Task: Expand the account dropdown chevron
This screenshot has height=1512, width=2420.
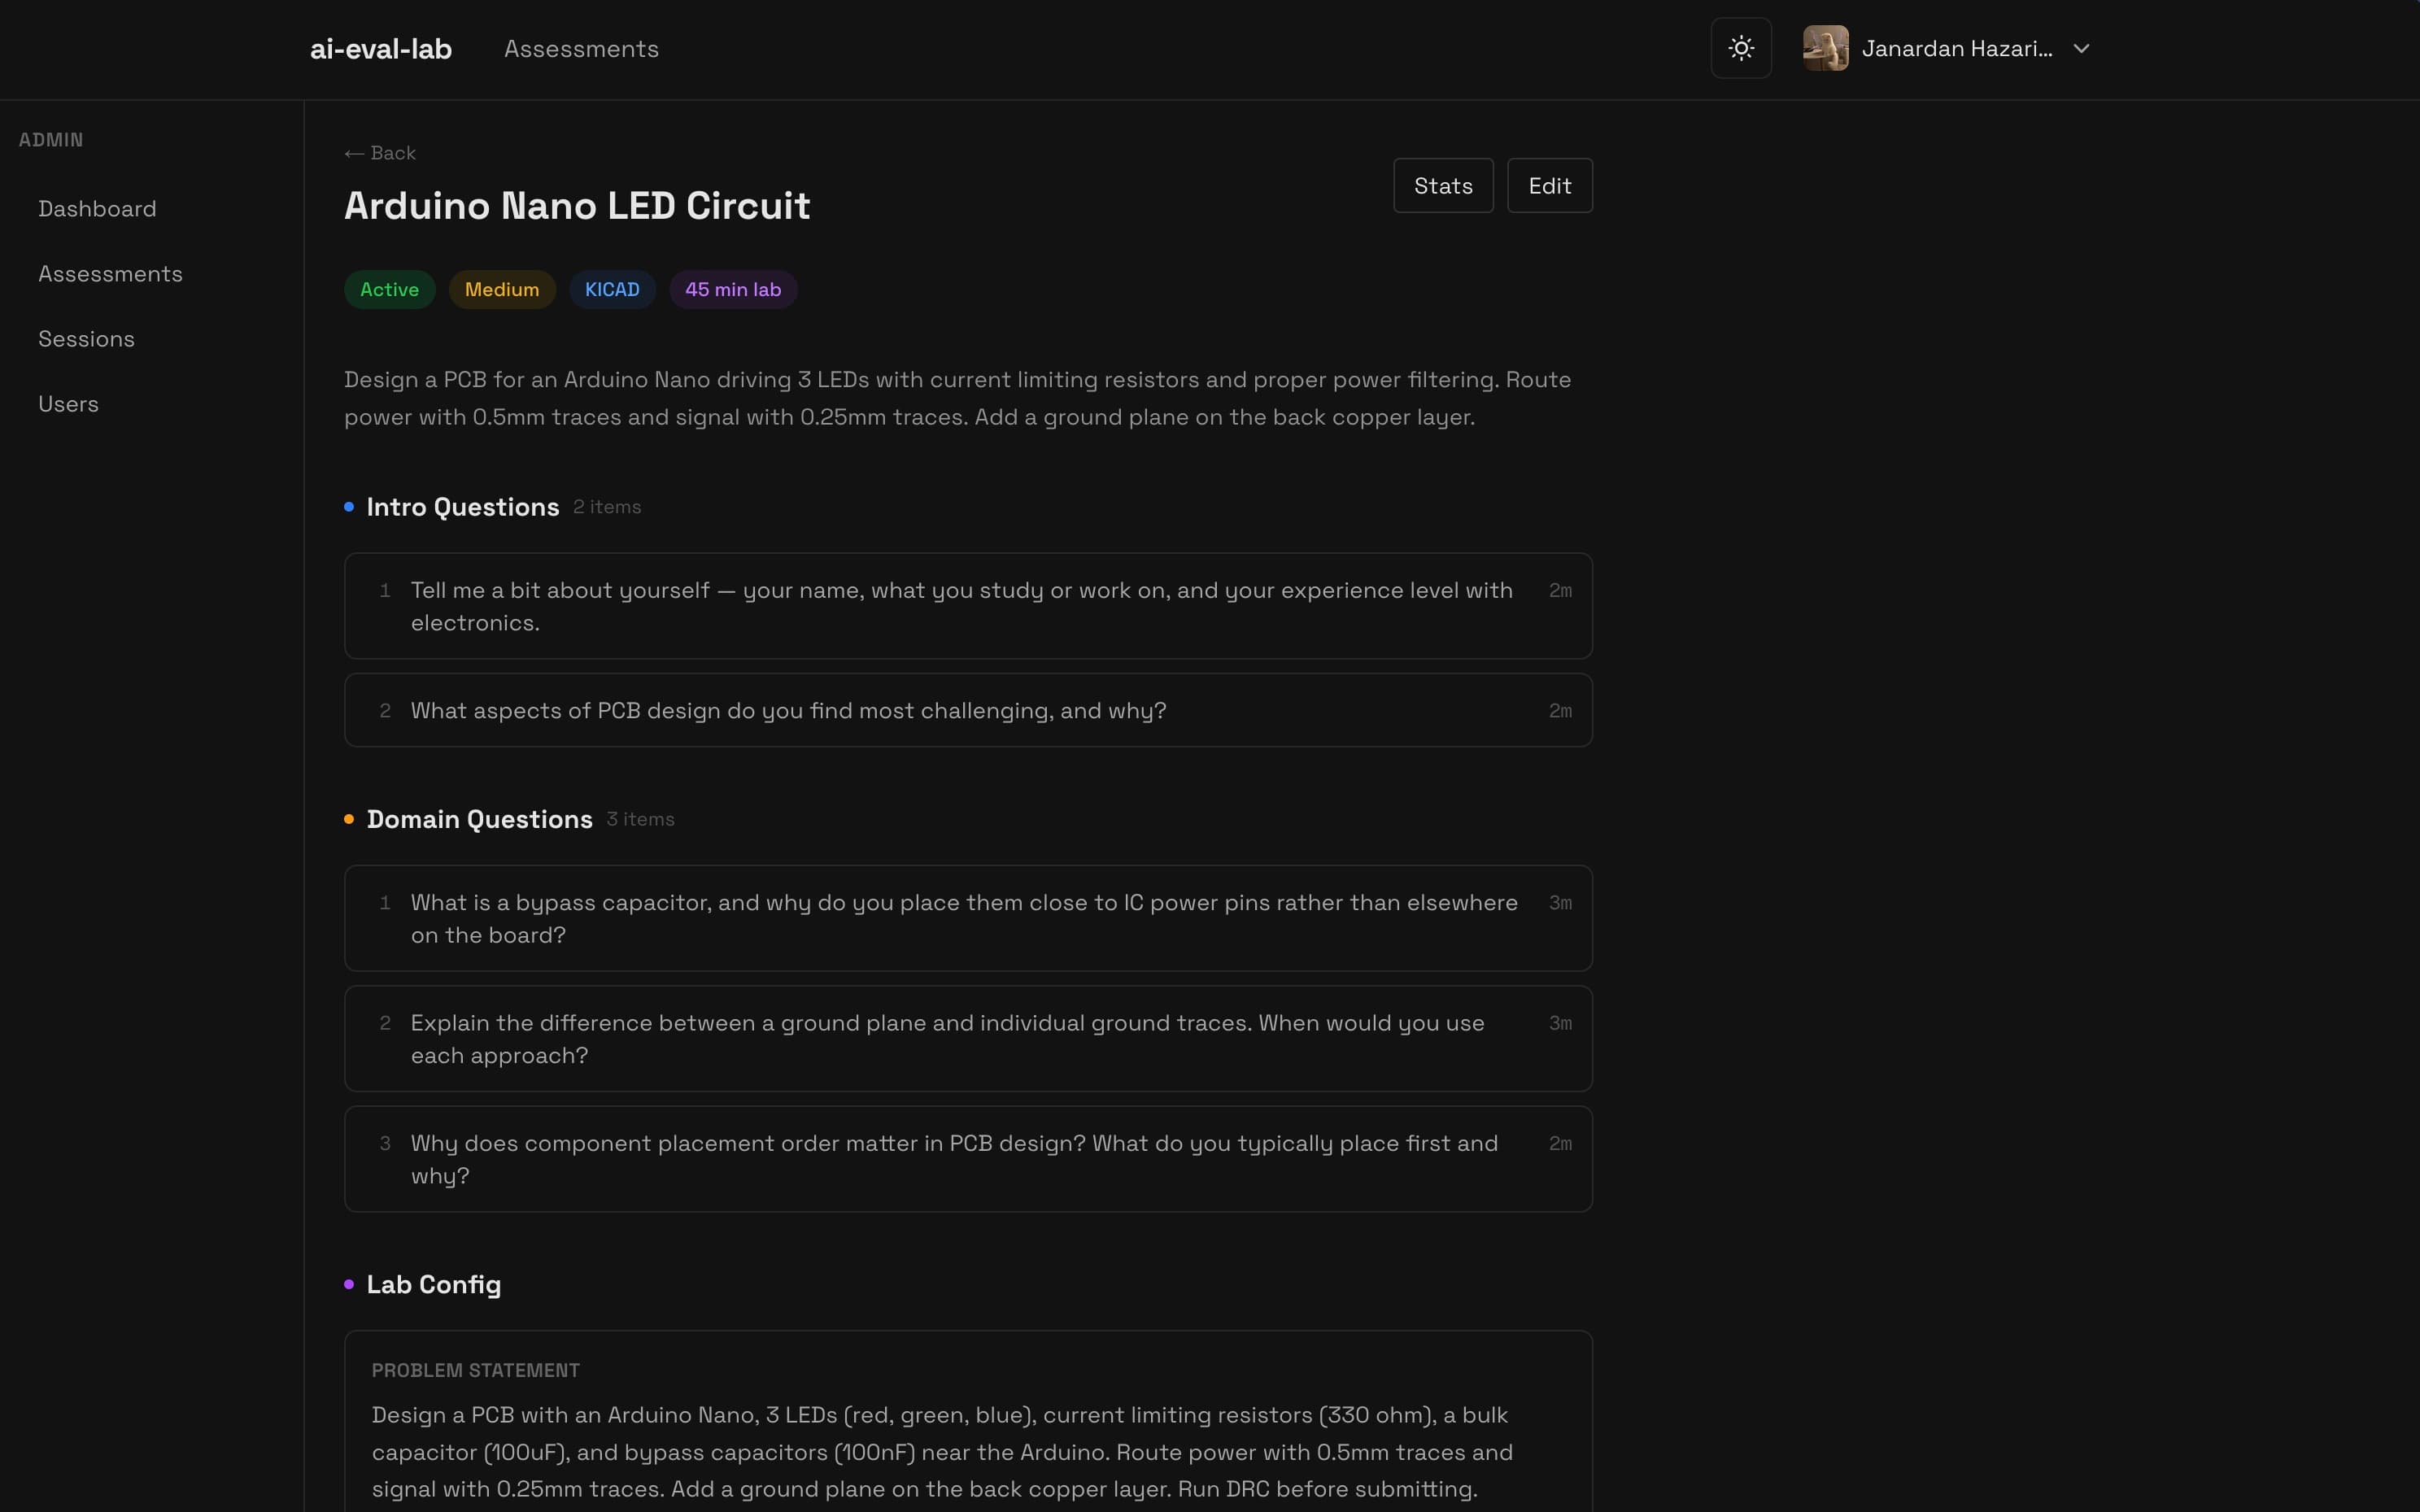Action: [2081, 49]
